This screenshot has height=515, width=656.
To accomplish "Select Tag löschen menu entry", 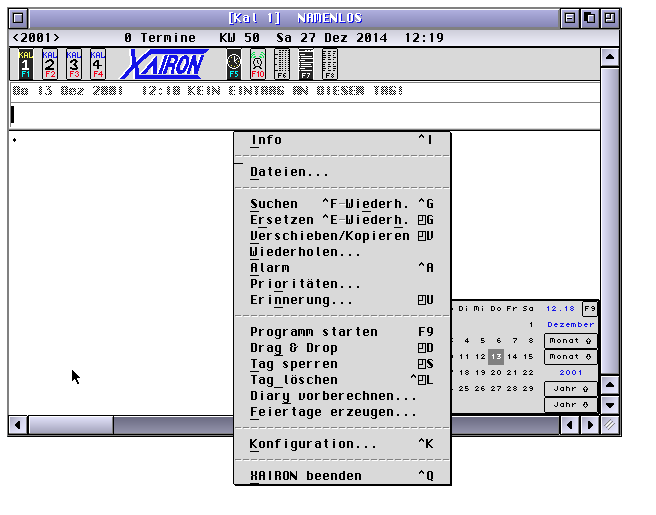I will (x=342, y=380).
